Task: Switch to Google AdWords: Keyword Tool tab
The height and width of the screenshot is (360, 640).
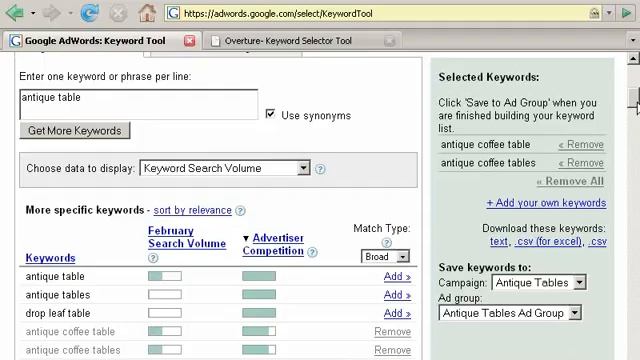Action: point(95,41)
